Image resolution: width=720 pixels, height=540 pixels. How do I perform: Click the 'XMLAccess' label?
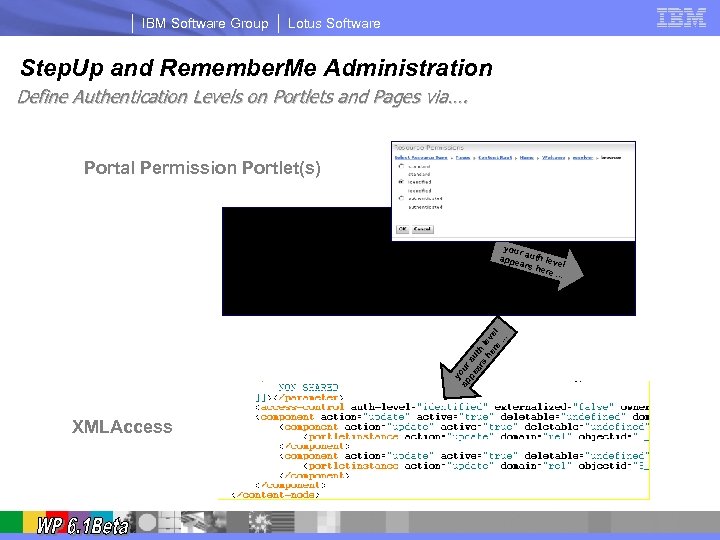[x=122, y=427]
